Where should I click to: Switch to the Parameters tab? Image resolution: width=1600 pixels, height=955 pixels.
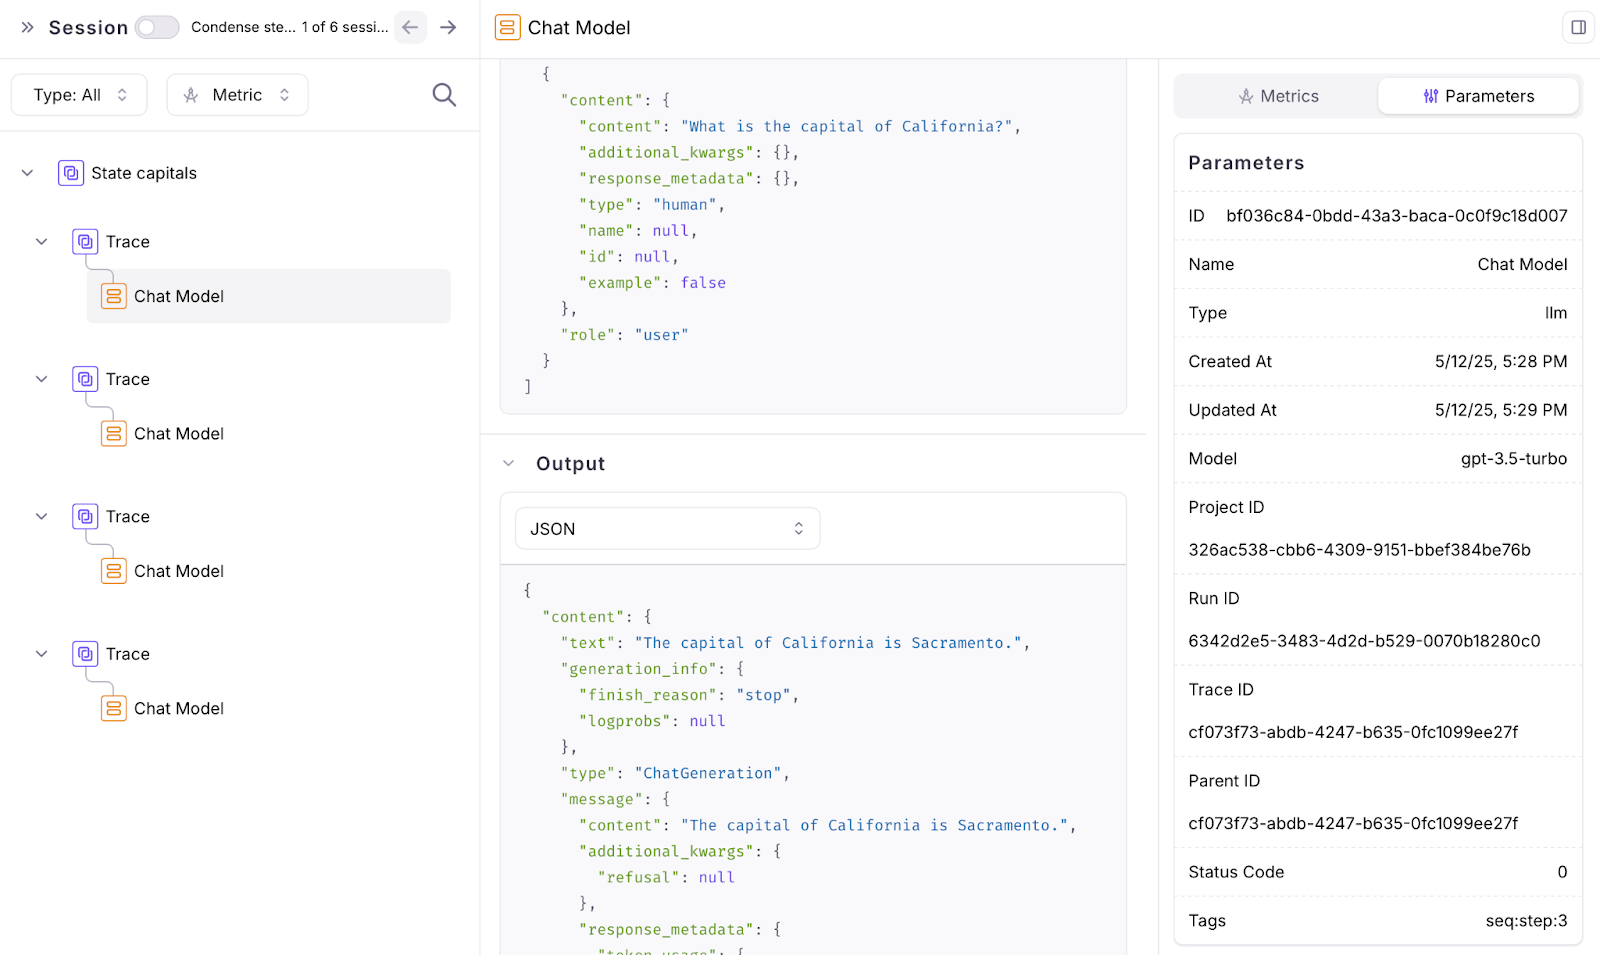coord(1478,96)
